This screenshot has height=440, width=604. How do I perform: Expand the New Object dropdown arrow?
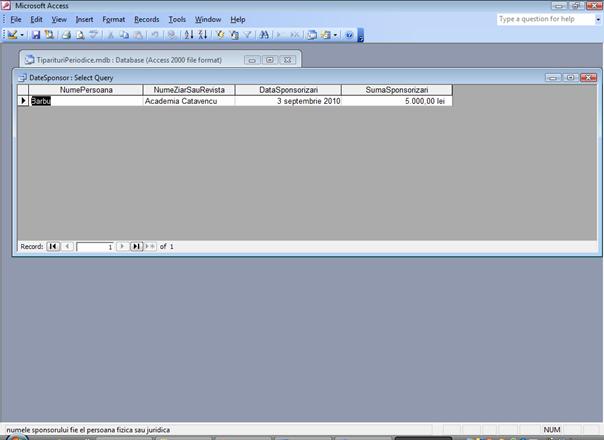(x=335, y=34)
